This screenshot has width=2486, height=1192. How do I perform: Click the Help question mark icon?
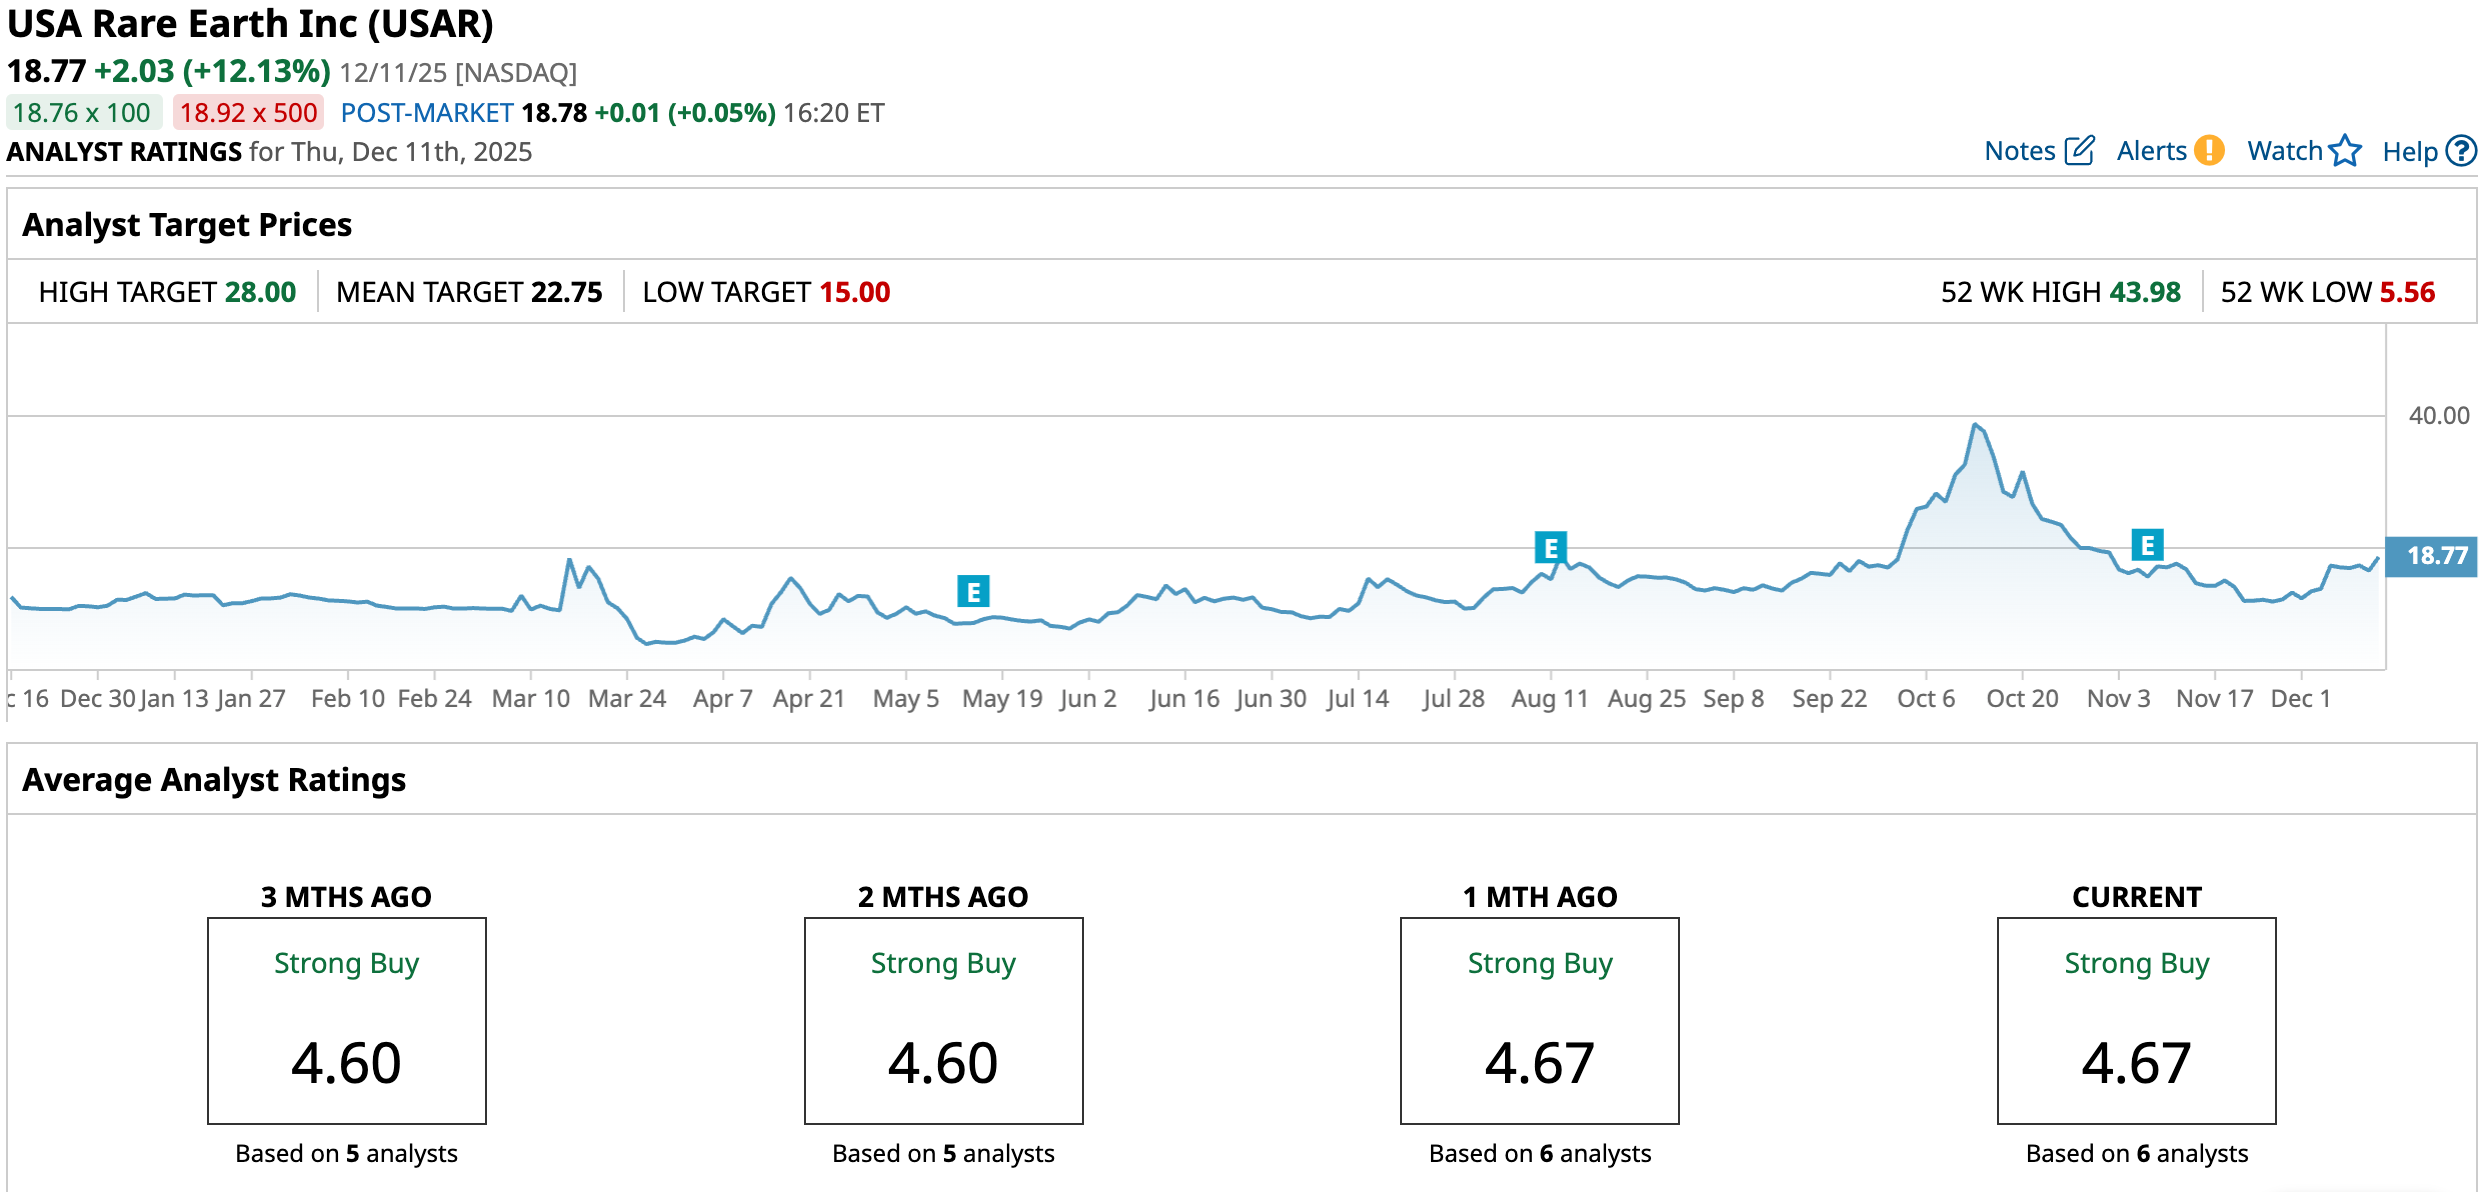2460,151
